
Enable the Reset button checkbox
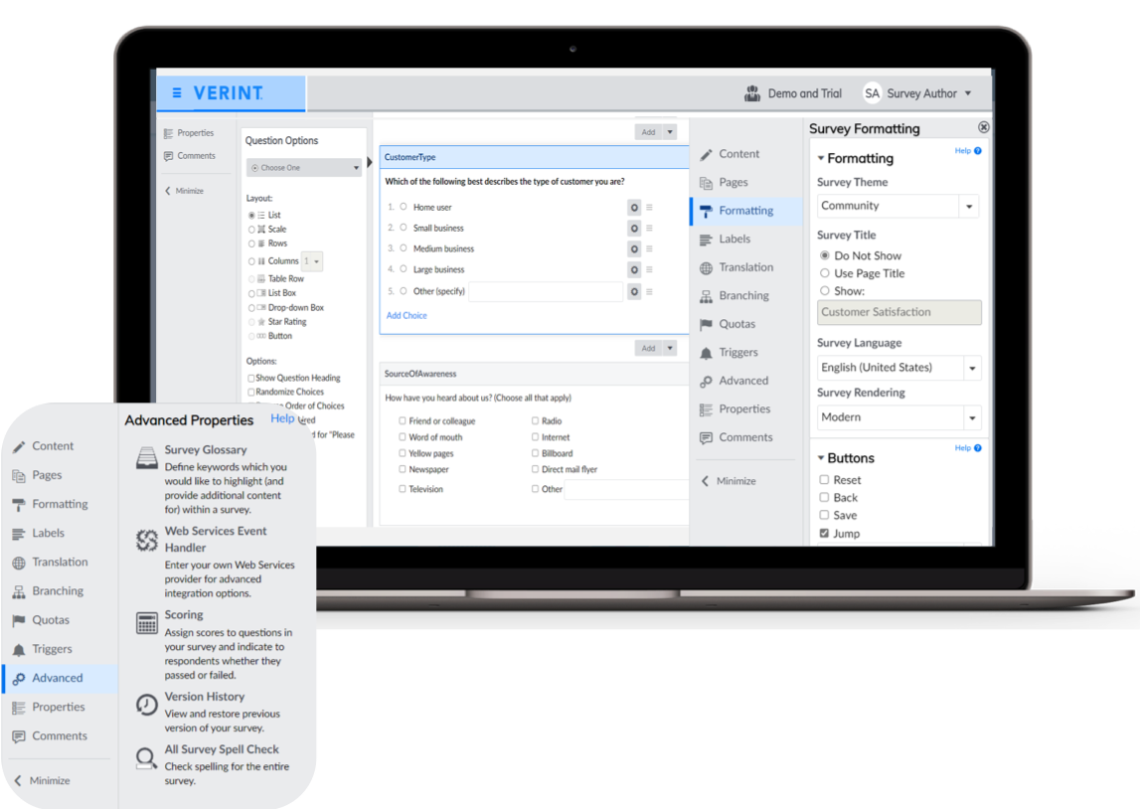(x=825, y=480)
